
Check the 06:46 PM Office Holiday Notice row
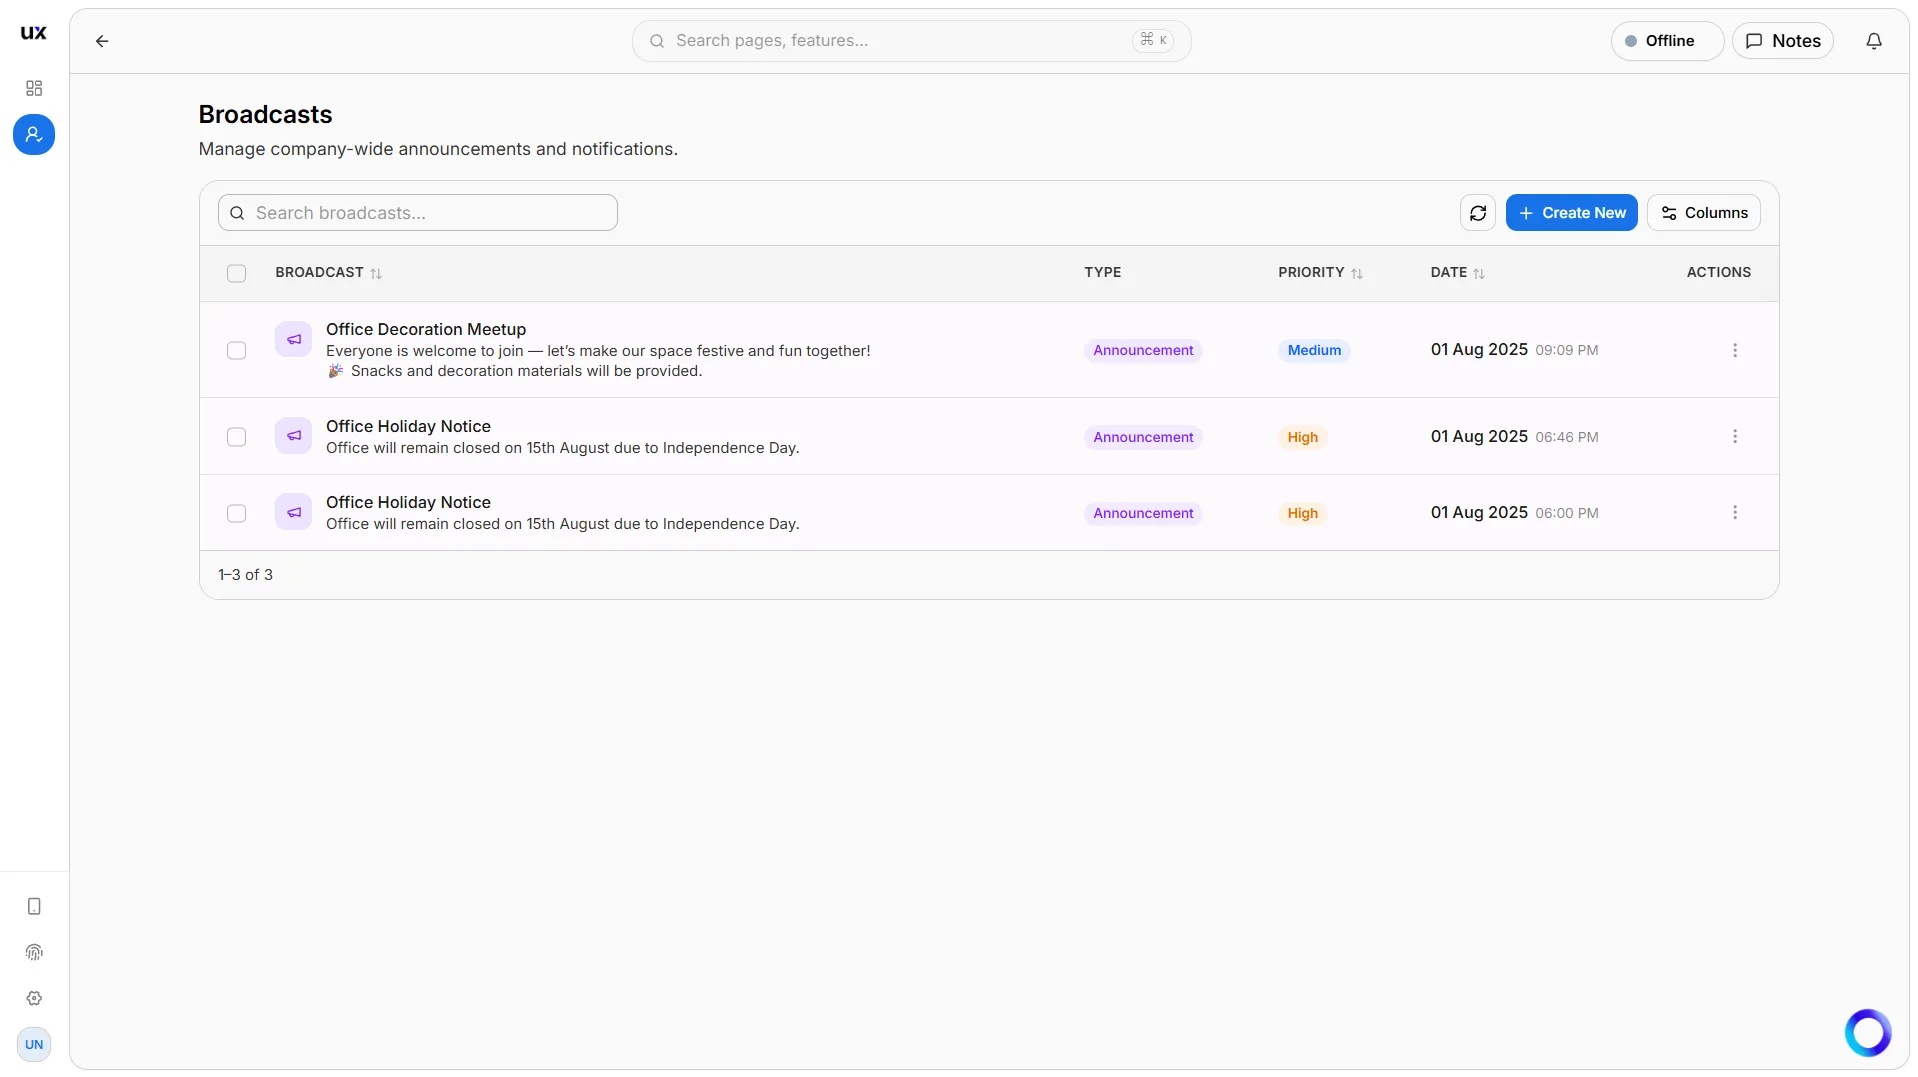tap(236, 437)
